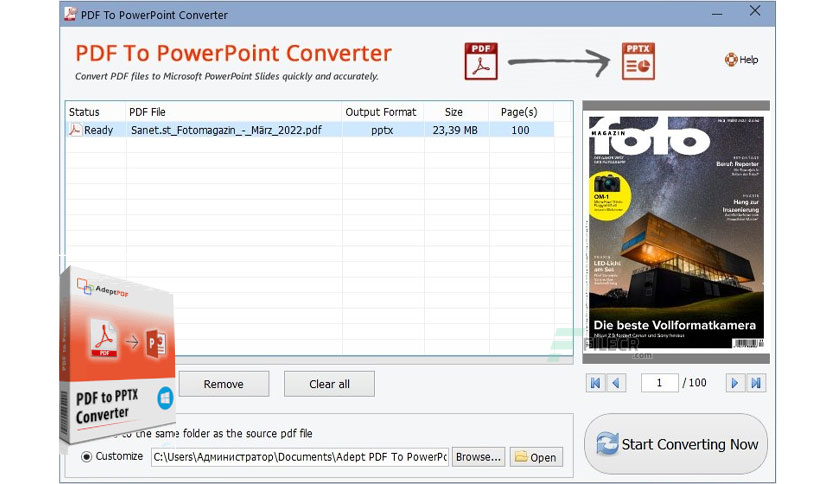
Task: Click the PDF File column header
Action: 234,112
